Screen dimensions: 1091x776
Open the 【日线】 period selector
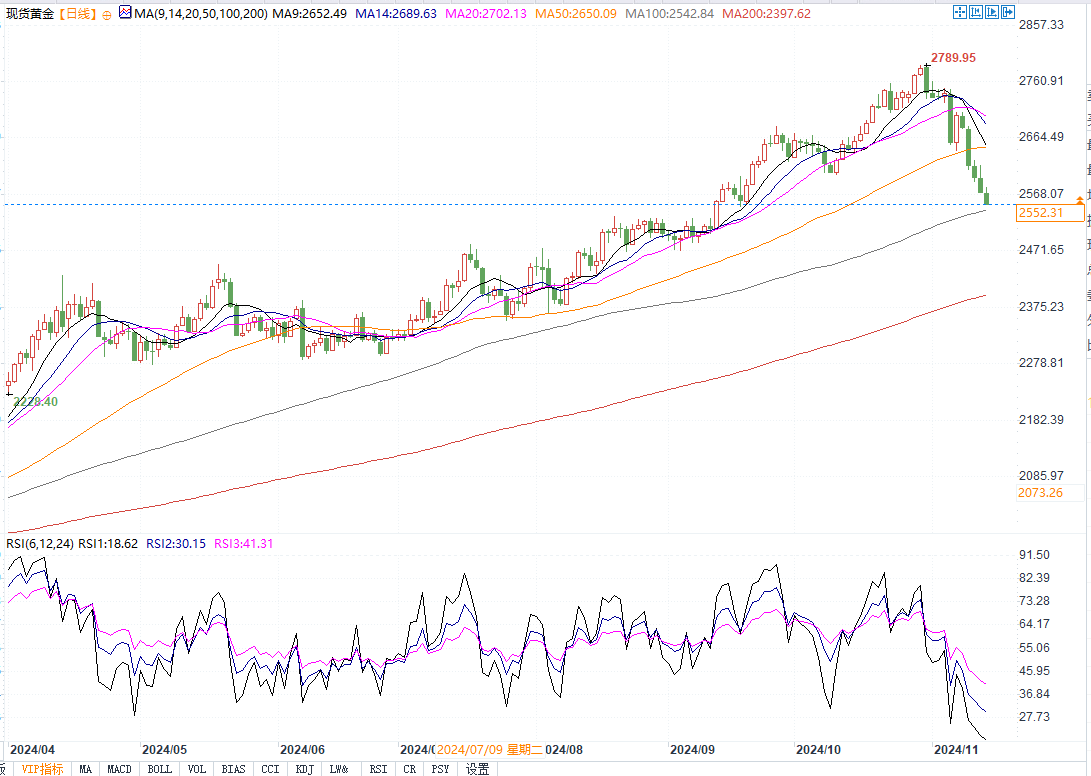point(77,14)
